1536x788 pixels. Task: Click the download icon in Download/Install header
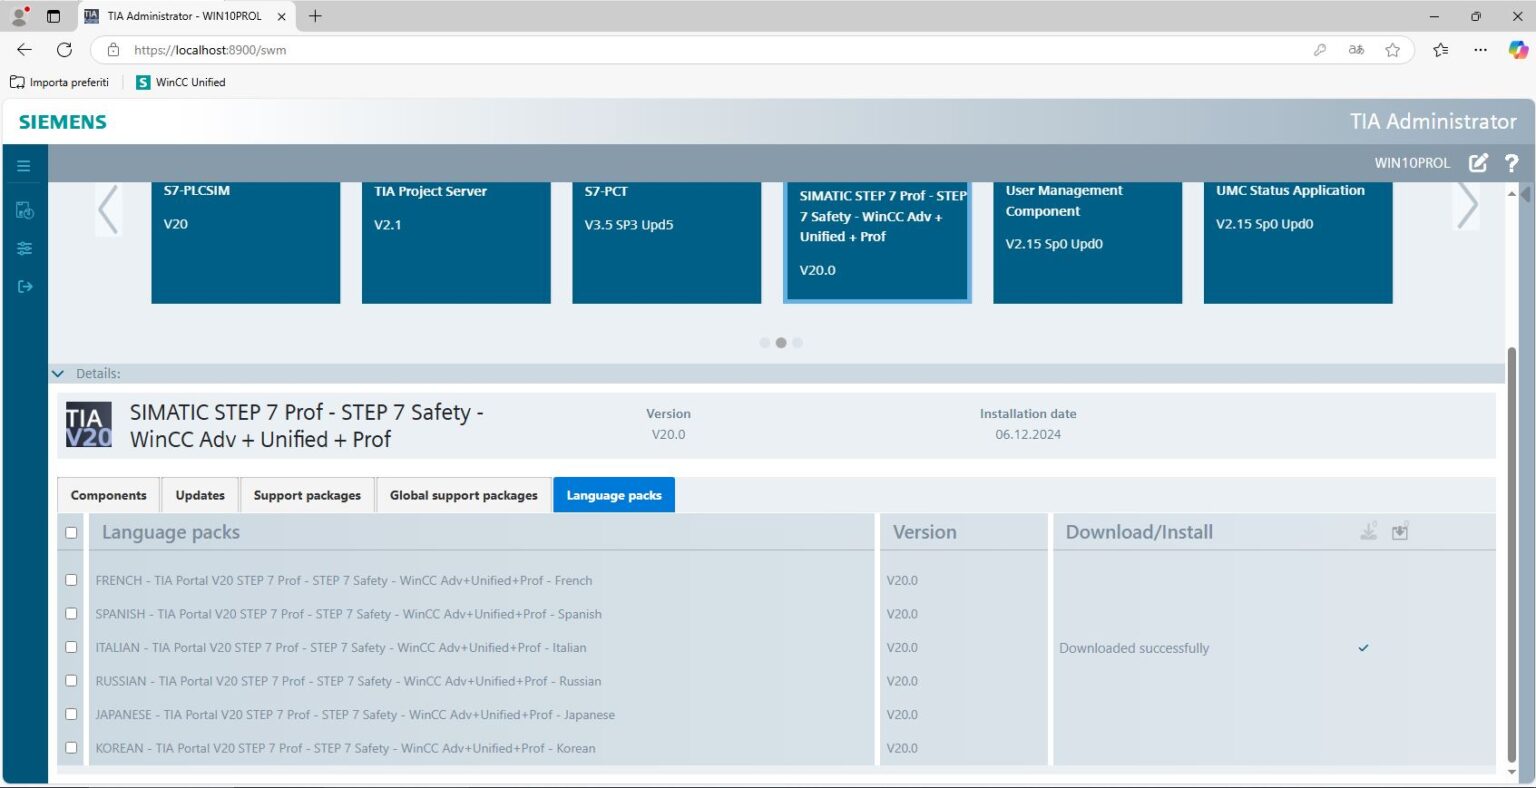click(1368, 531)
